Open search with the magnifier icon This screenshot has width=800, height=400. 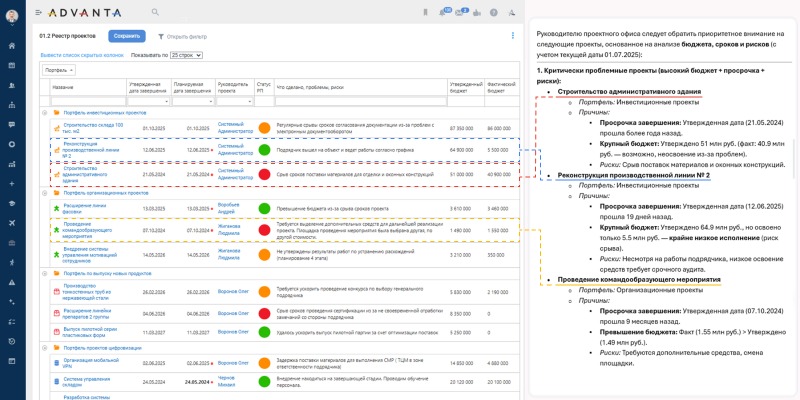155,12
